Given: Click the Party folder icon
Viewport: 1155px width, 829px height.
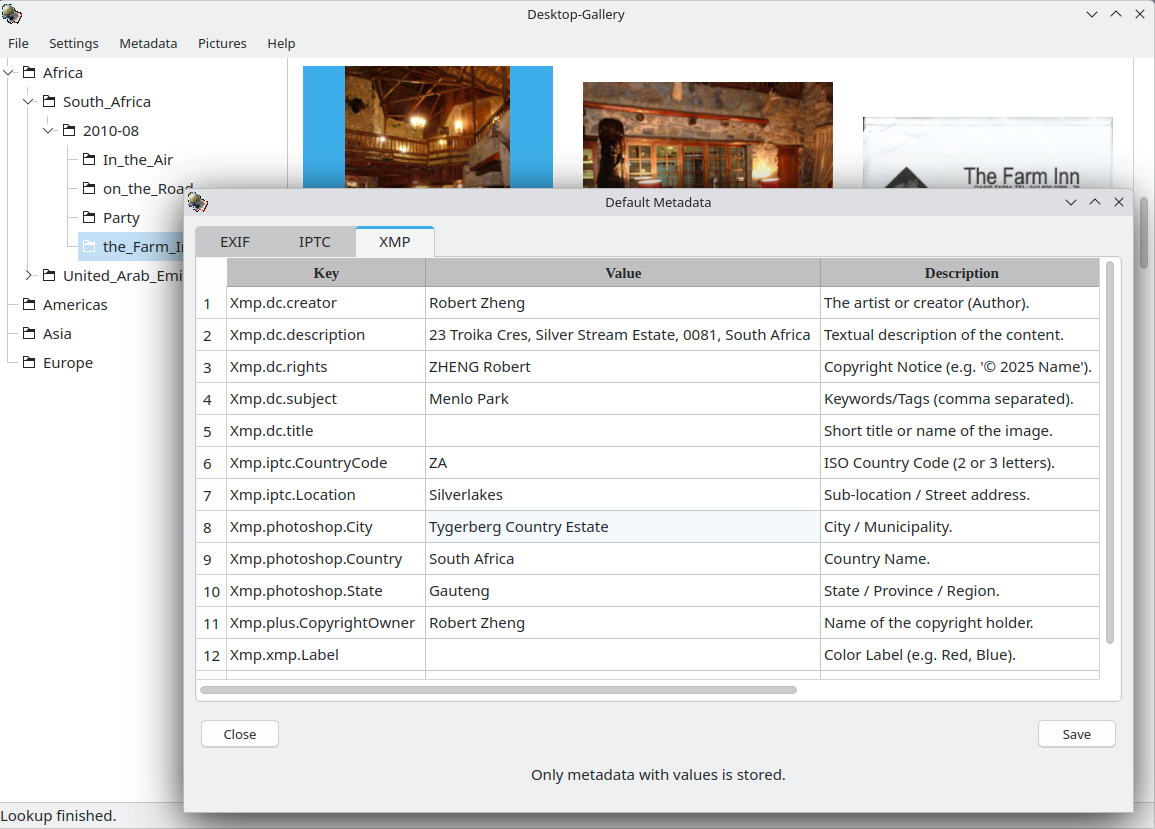Looking at the screenshot, I should (89, 217).
